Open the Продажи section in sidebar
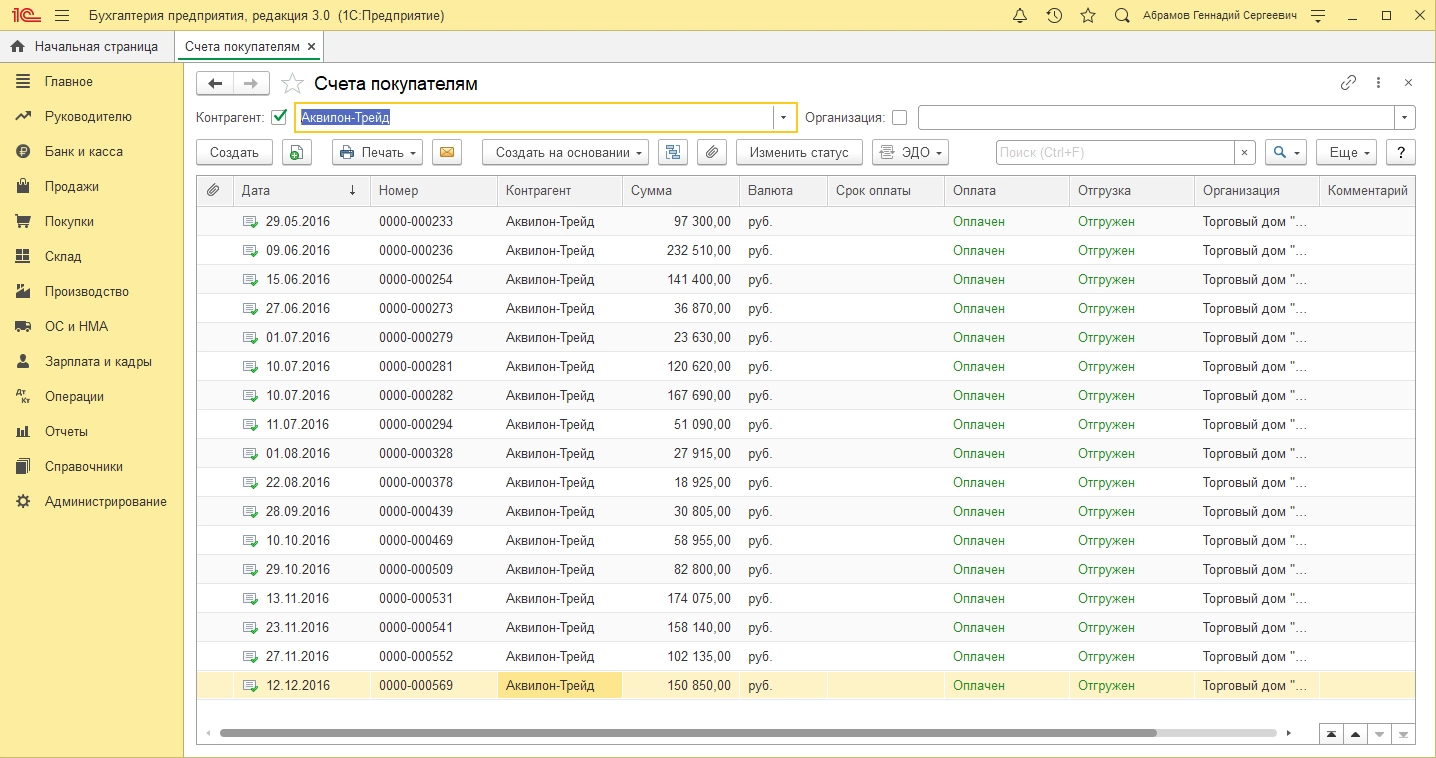 tap(71, 186)
